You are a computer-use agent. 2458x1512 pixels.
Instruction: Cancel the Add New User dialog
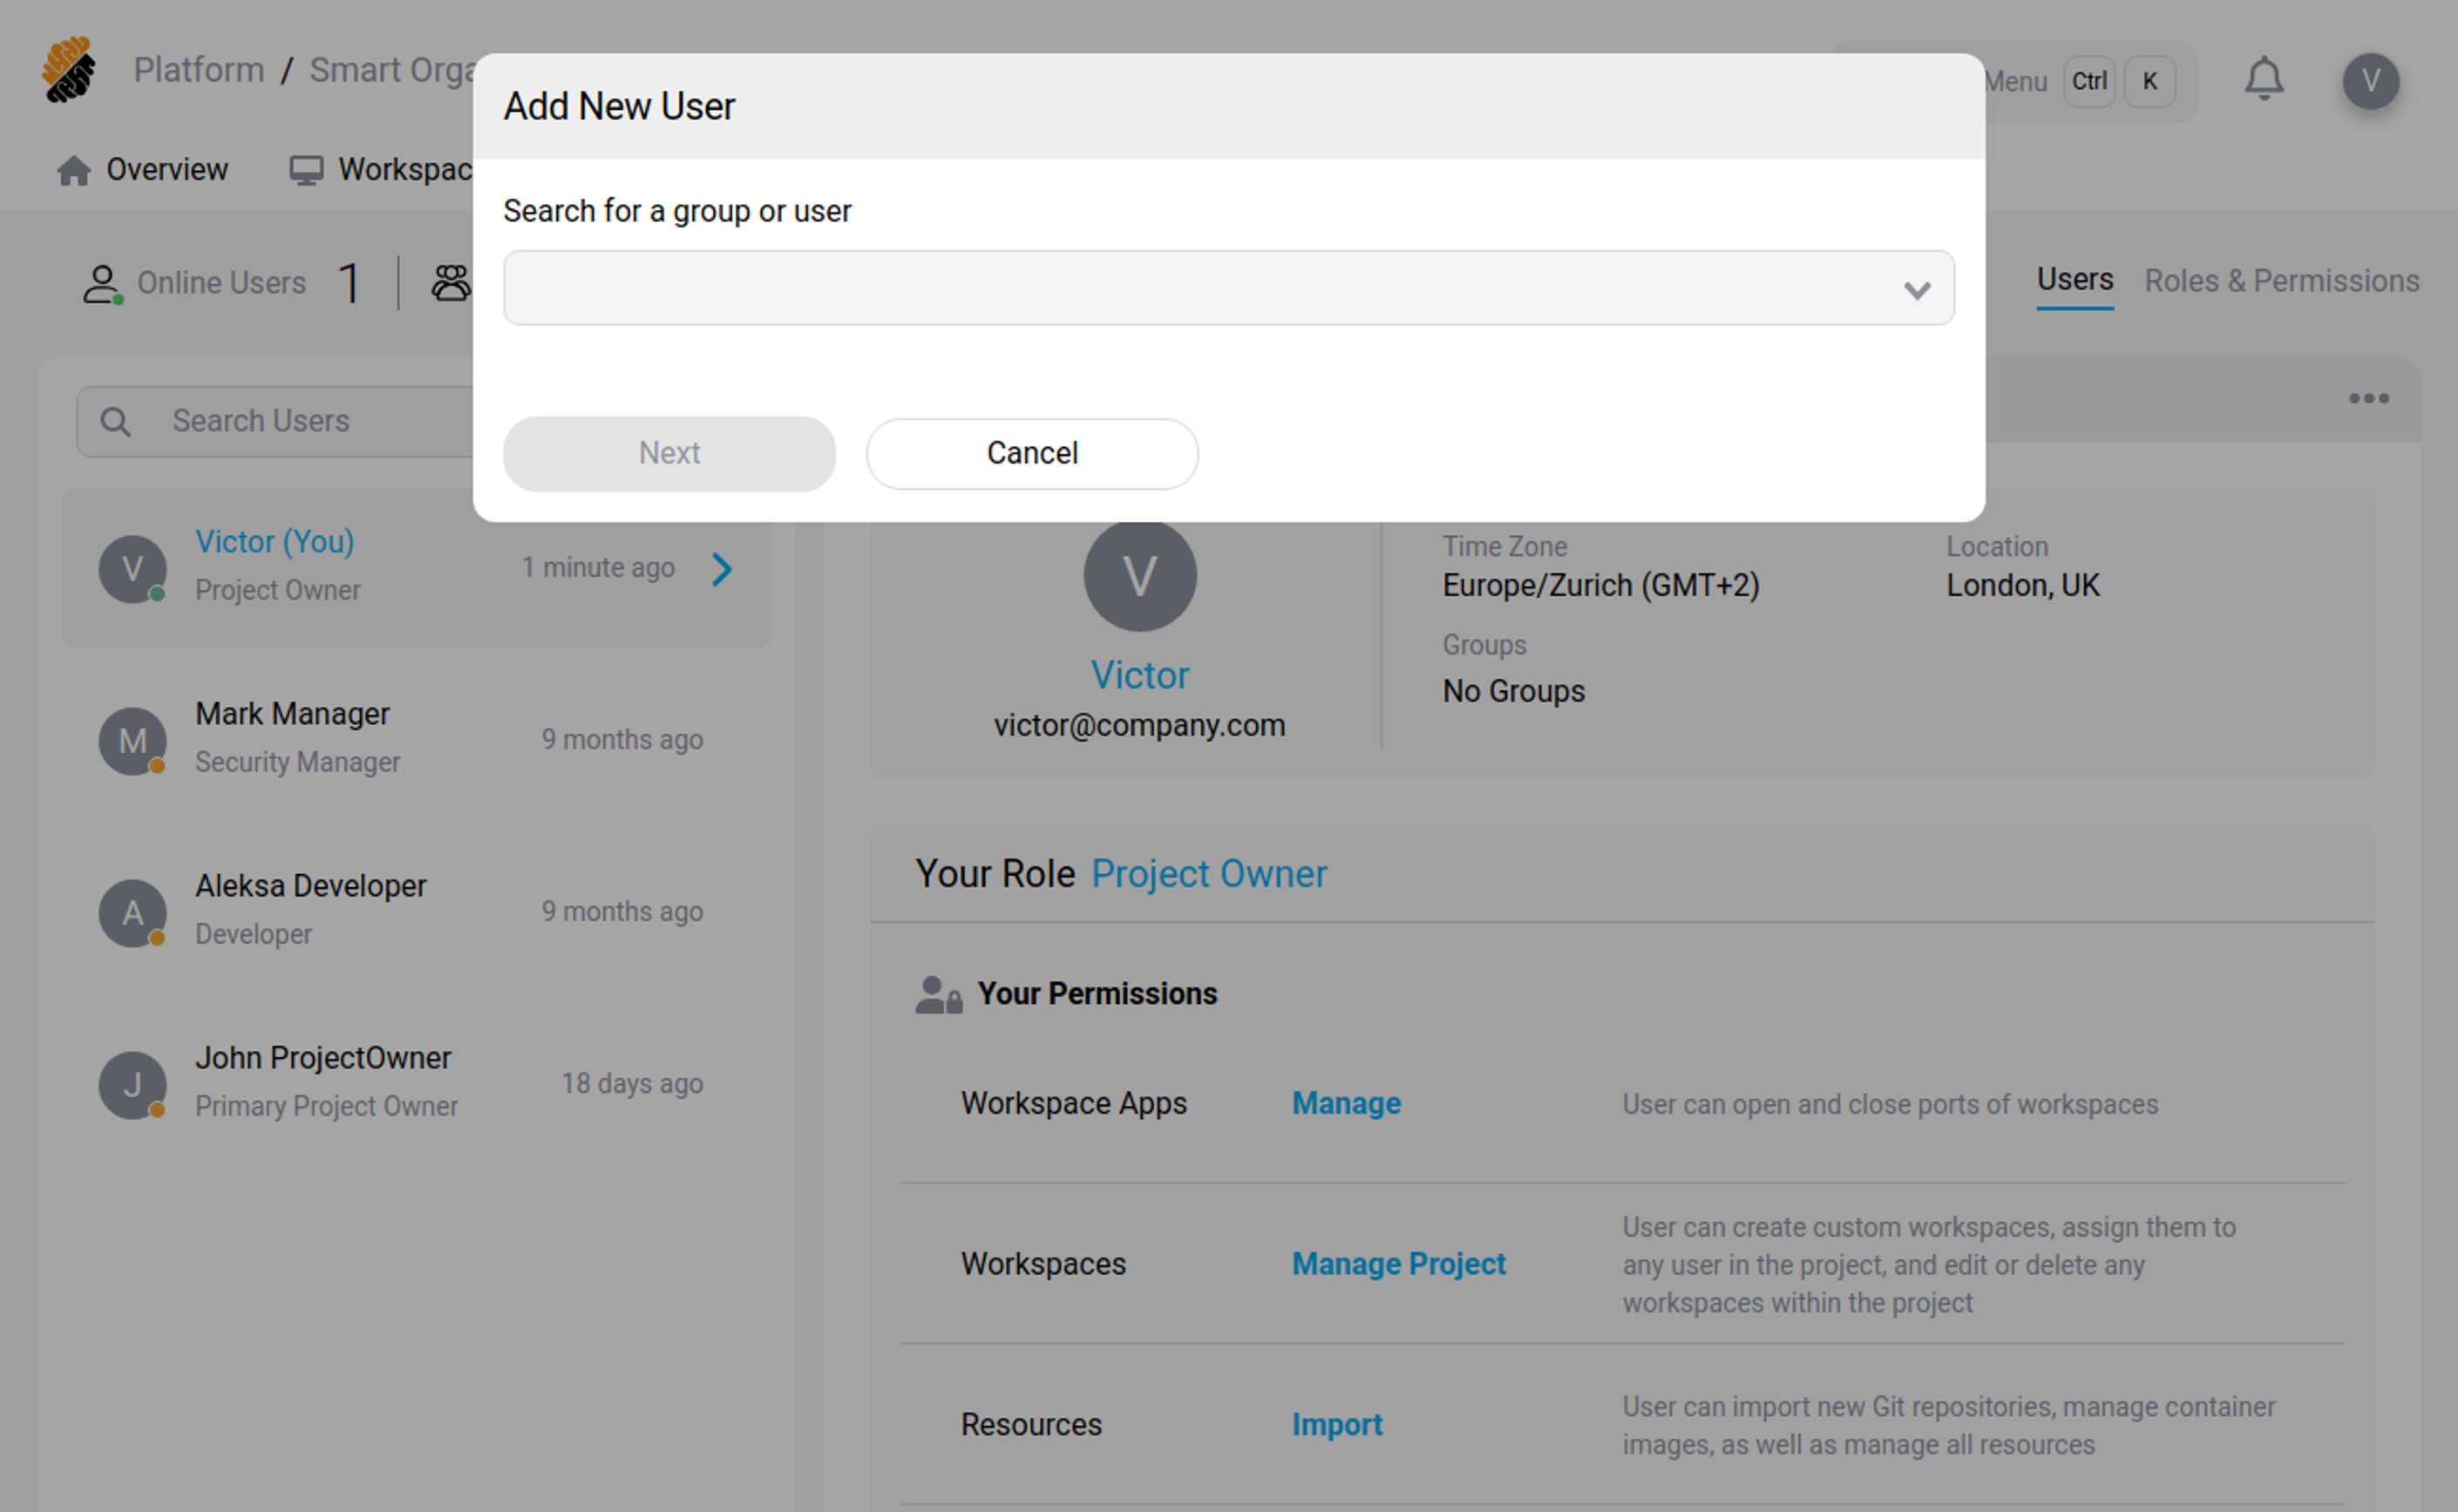click(1031, 453)
